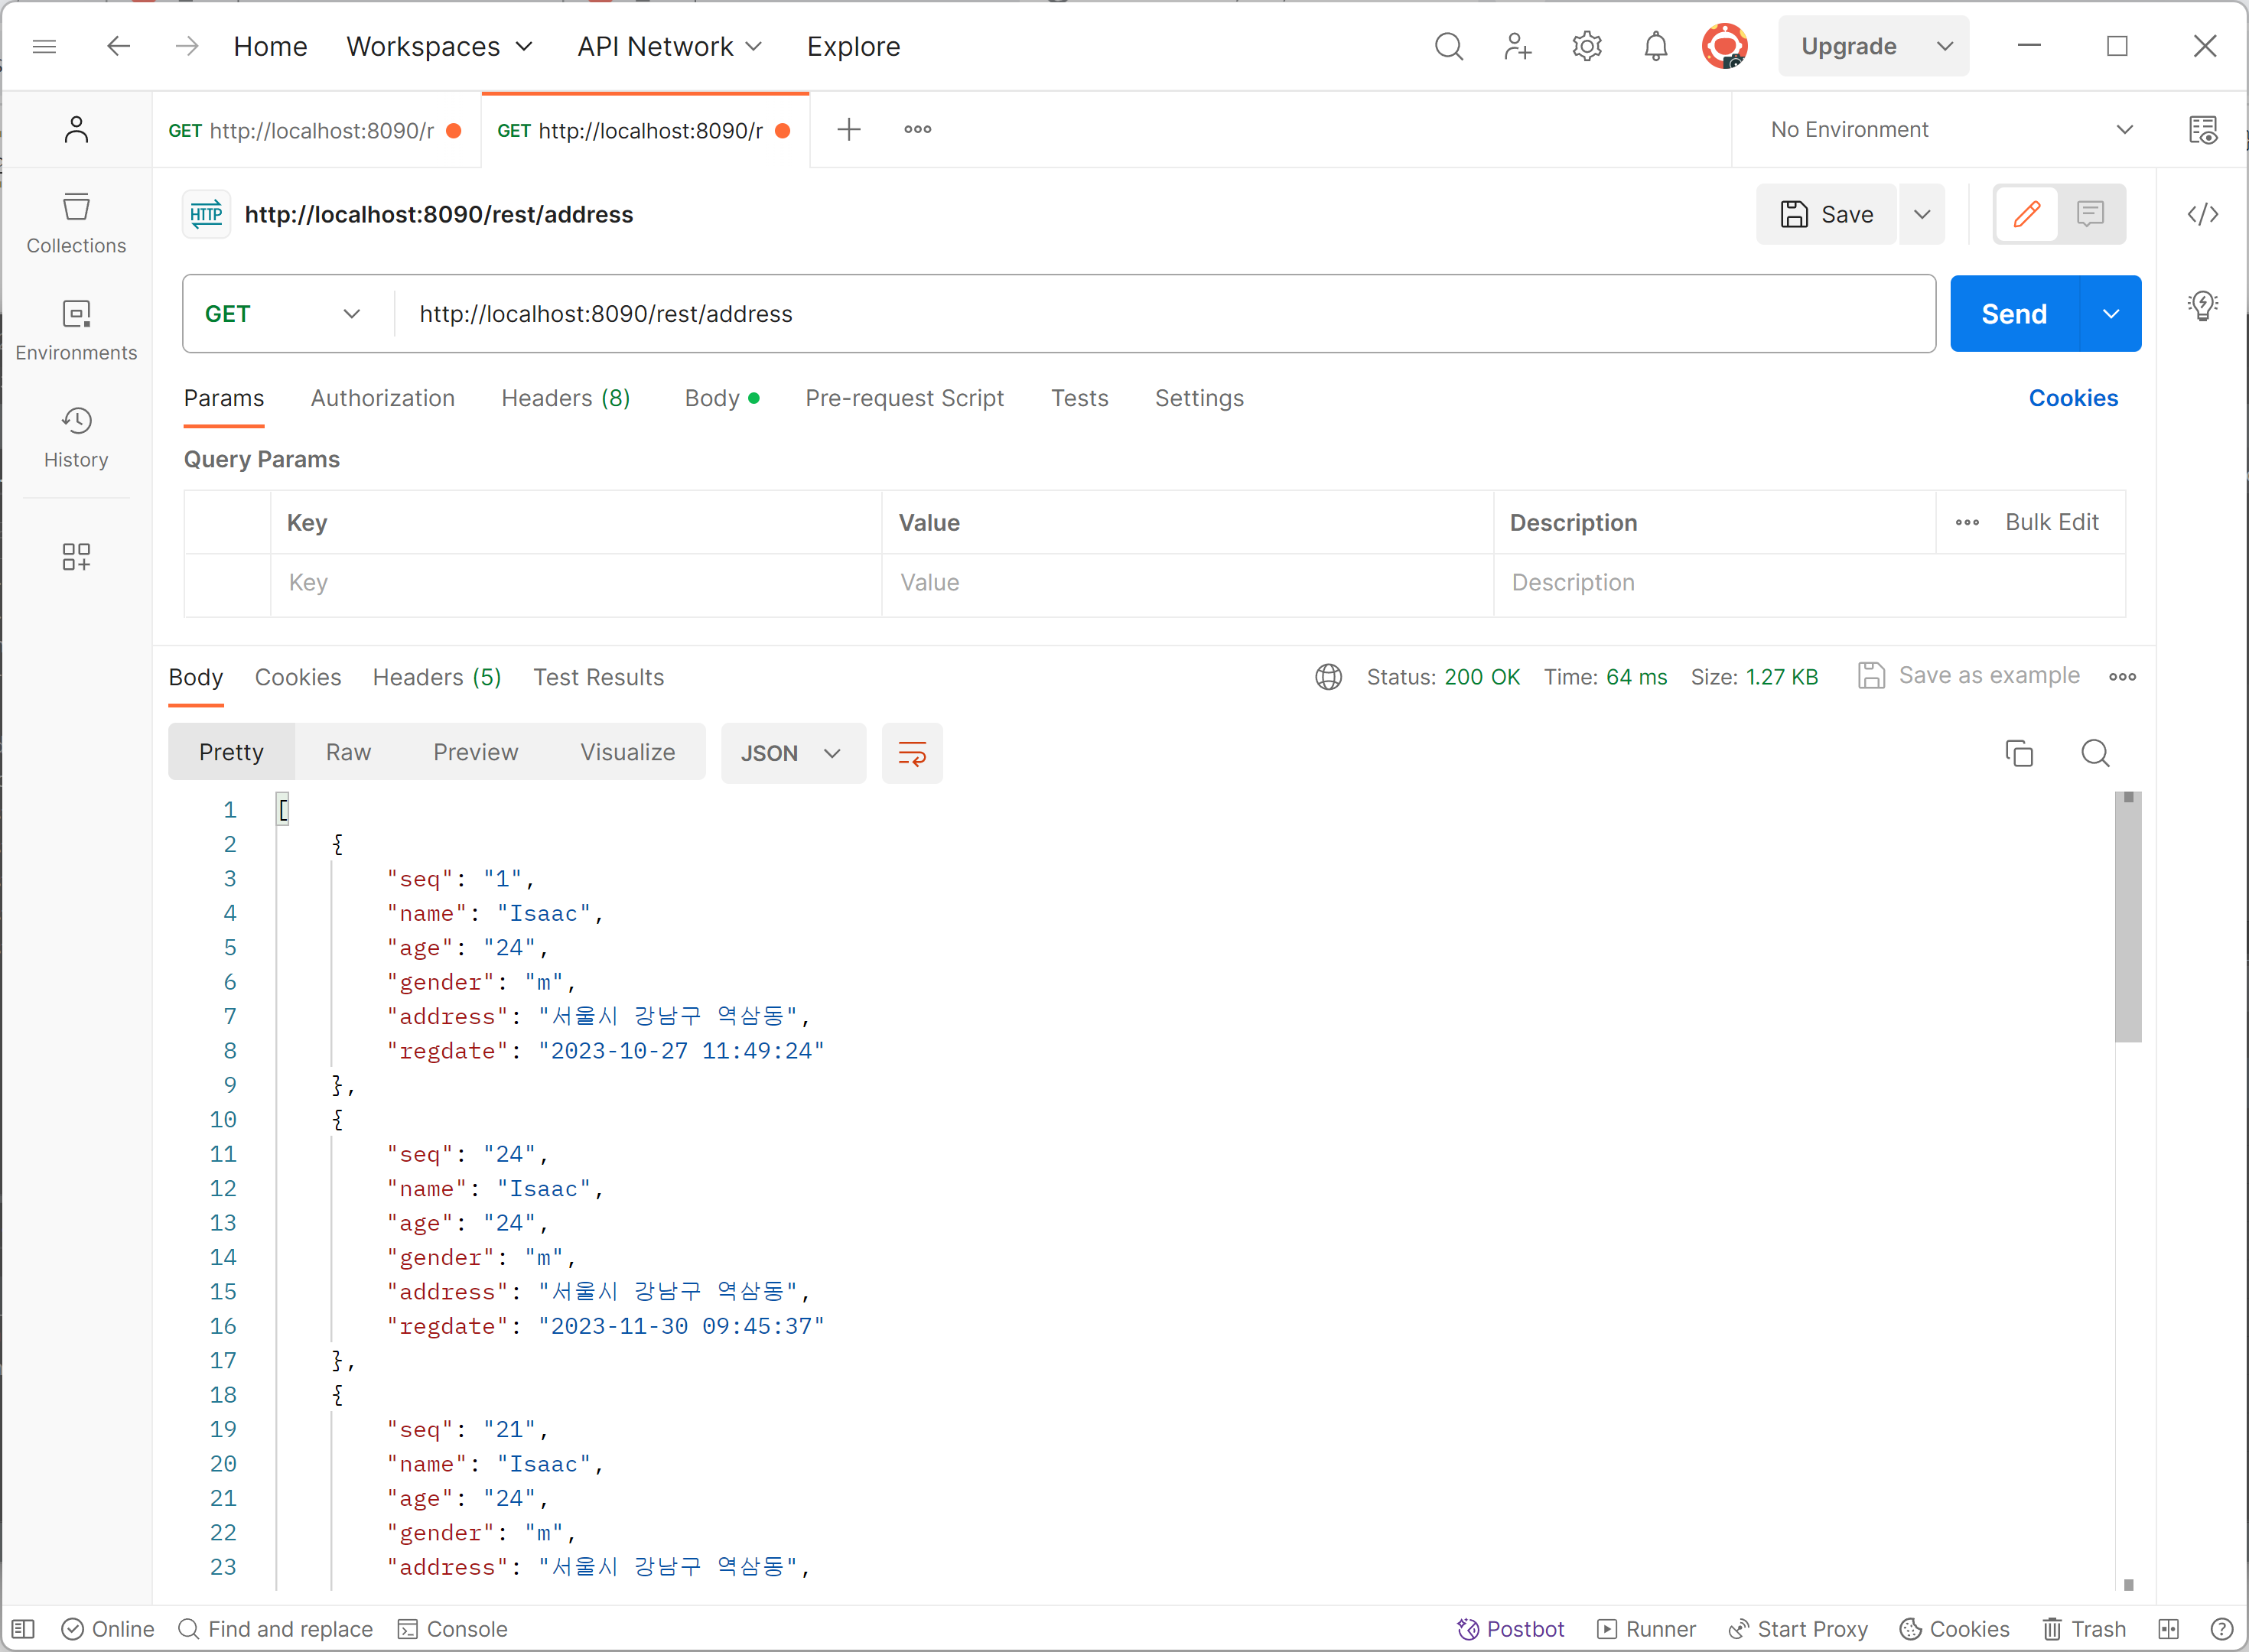Click the copy response icon
Viewport: 2249px width, 1652px height.
pos(2019,753)
